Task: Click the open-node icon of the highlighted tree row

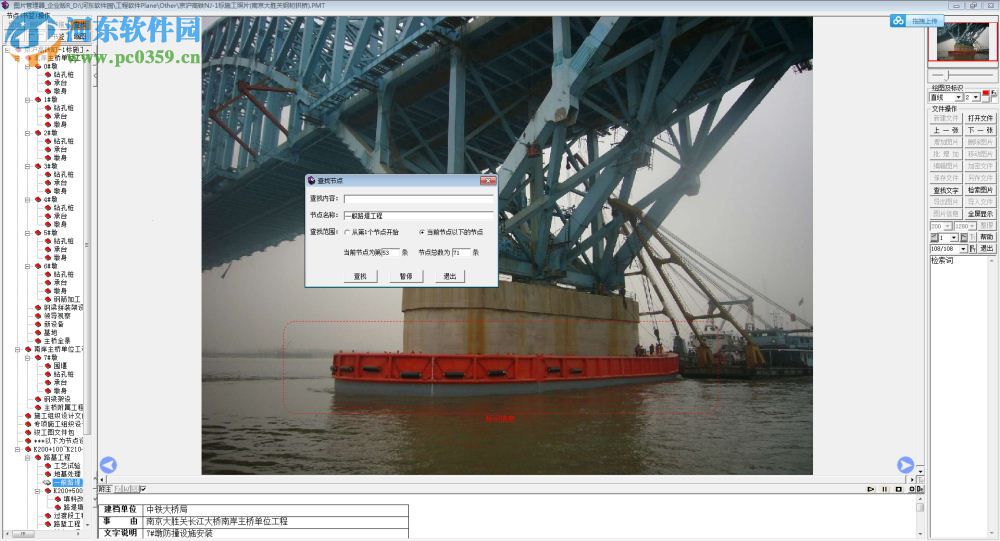Action: coord(47,482)
